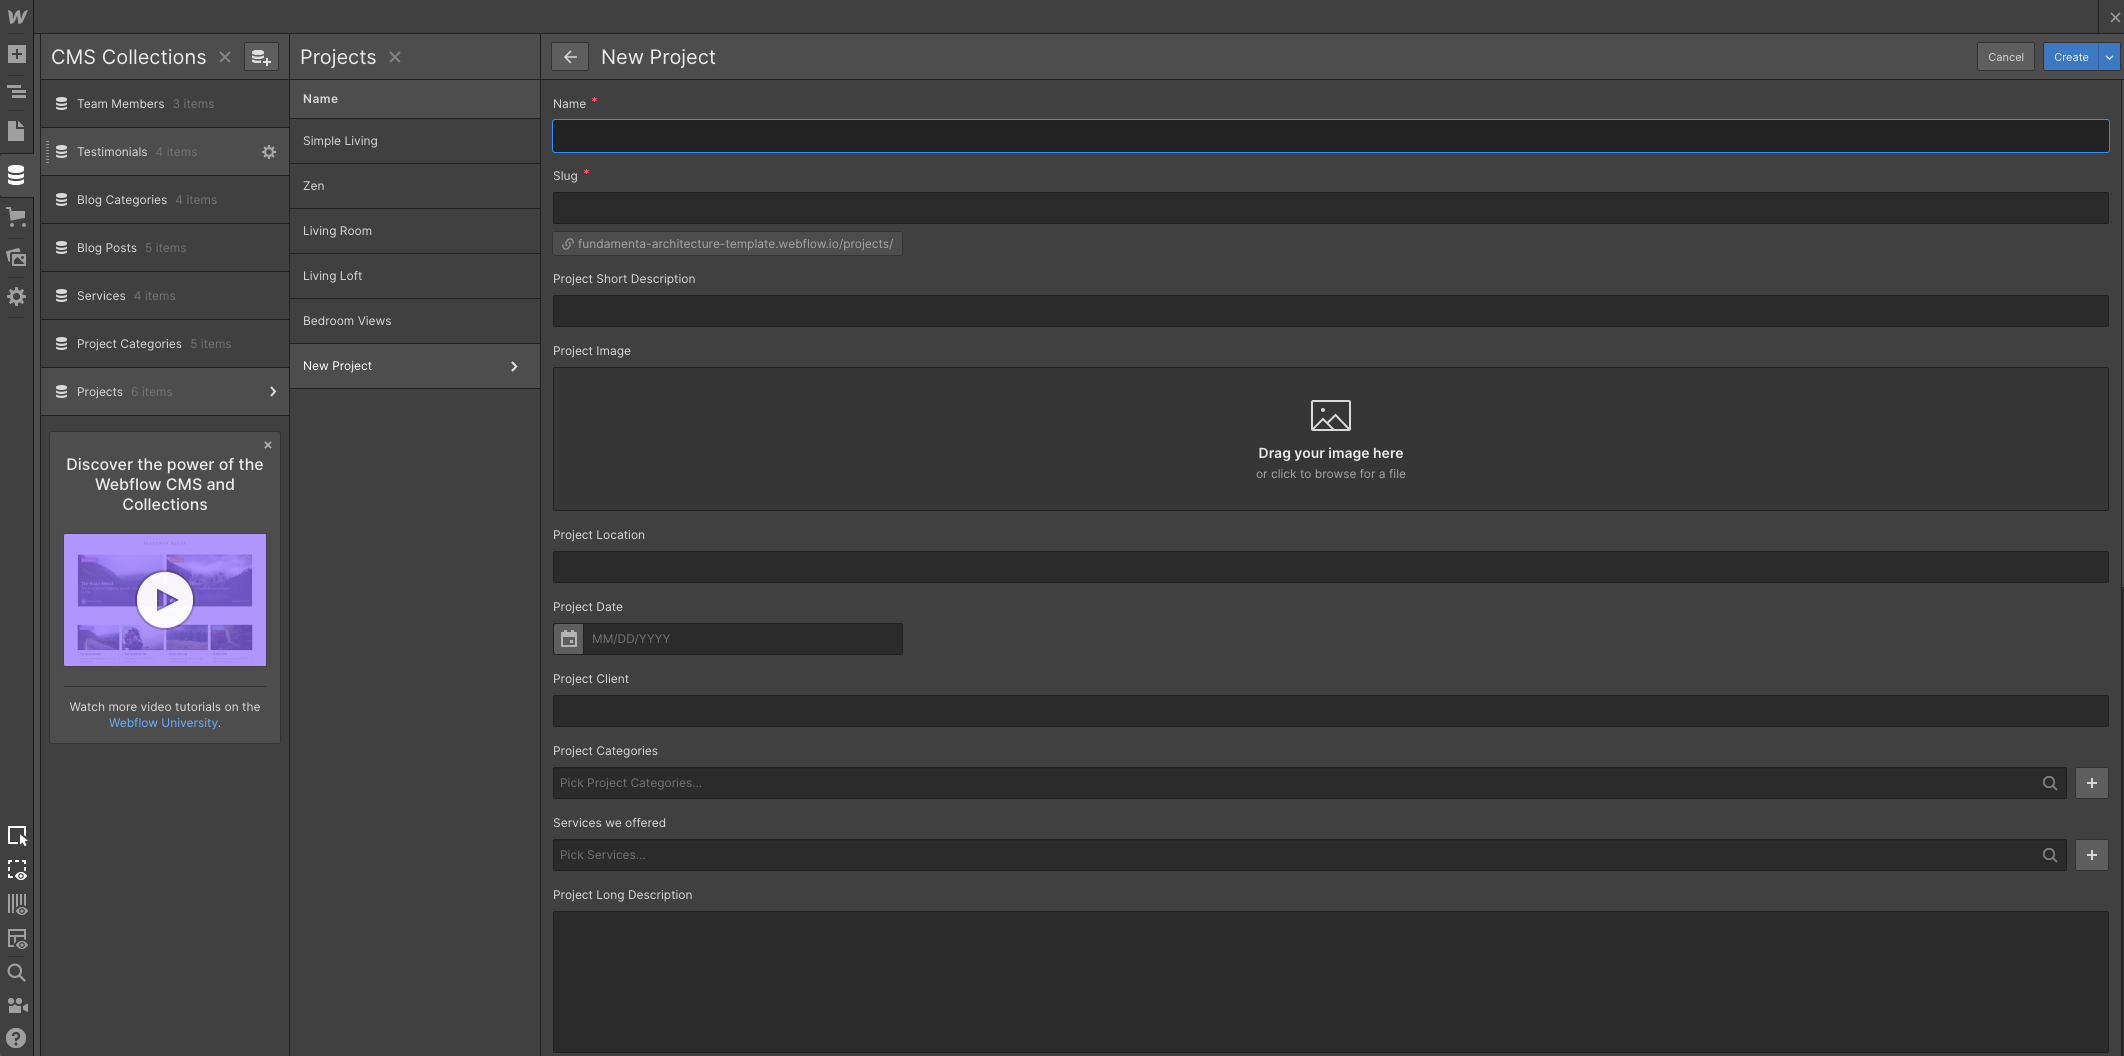Focus the Project Location input field

click(x=1330, y=567)
